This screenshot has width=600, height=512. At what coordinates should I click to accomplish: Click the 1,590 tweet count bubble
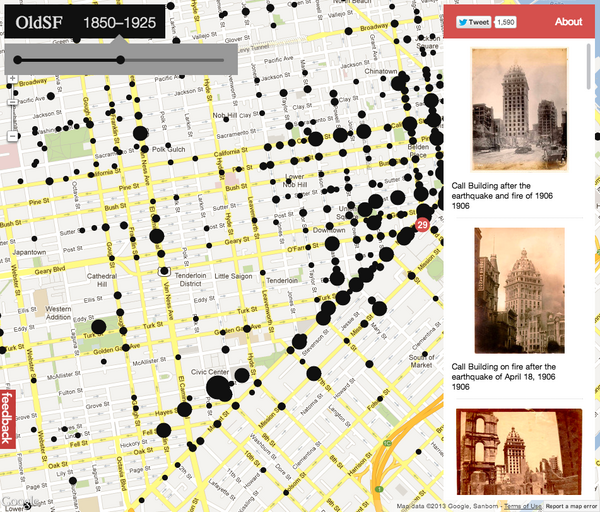(505, 22)
